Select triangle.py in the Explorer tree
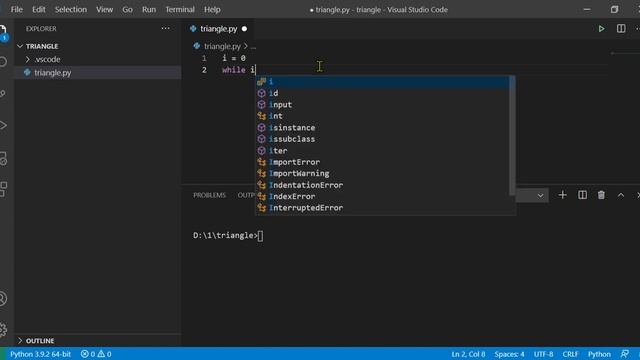Image resolution: width=640 pixels, height=360 pixels. [98, 73]
